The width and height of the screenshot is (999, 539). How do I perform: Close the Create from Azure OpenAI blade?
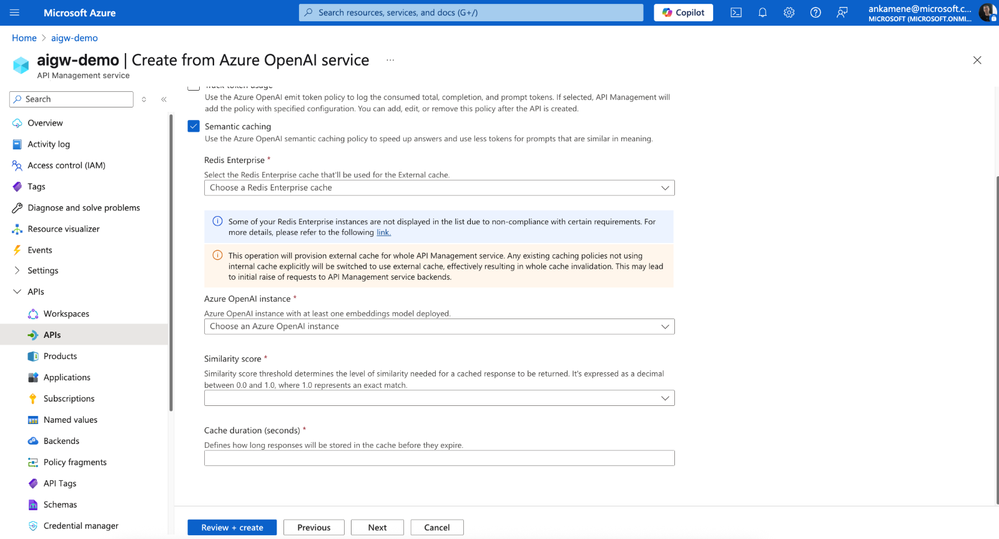tap(977, 60)
